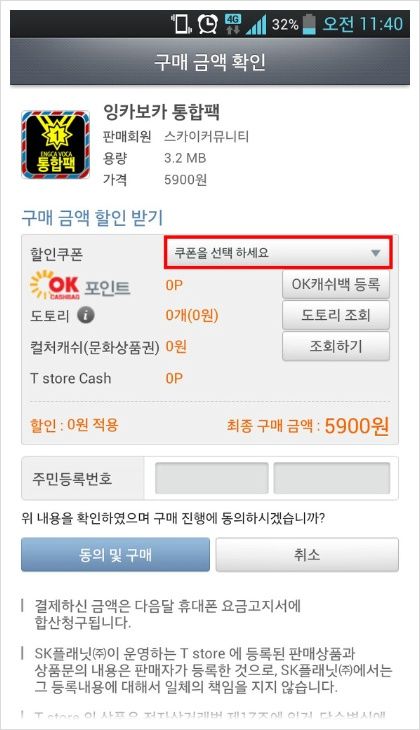Tap the 구매 금액 확인 title bar
The image size is (420, 730).
click(210, 61)
